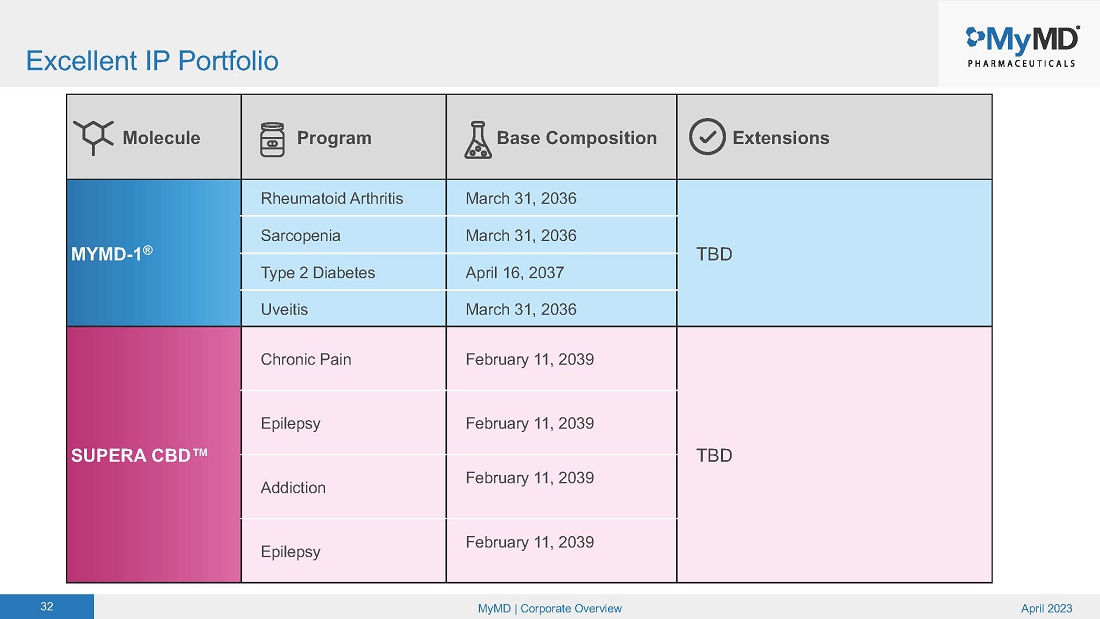Select the MYMD-1 molecule cell
This screenshot has height=619, width=1100.
point(153,253)
